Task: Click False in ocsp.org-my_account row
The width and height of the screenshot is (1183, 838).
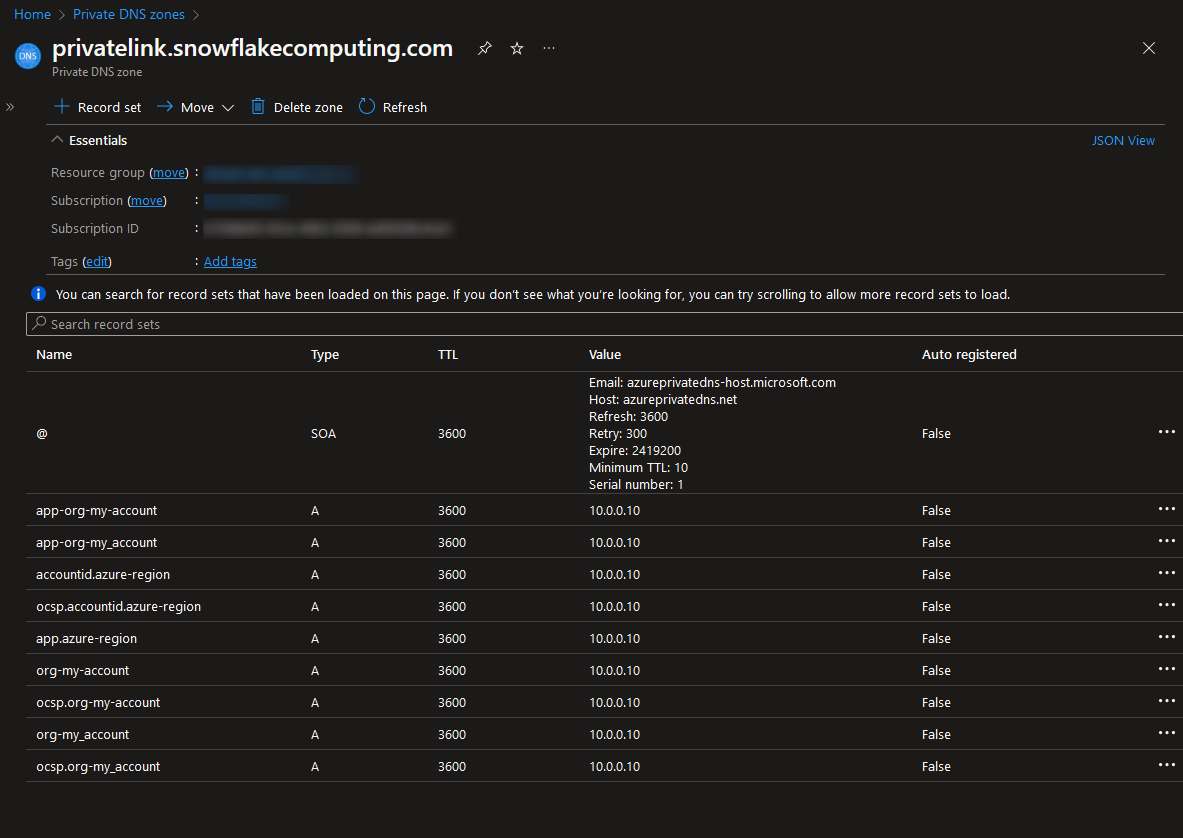Action: point(936,766)
